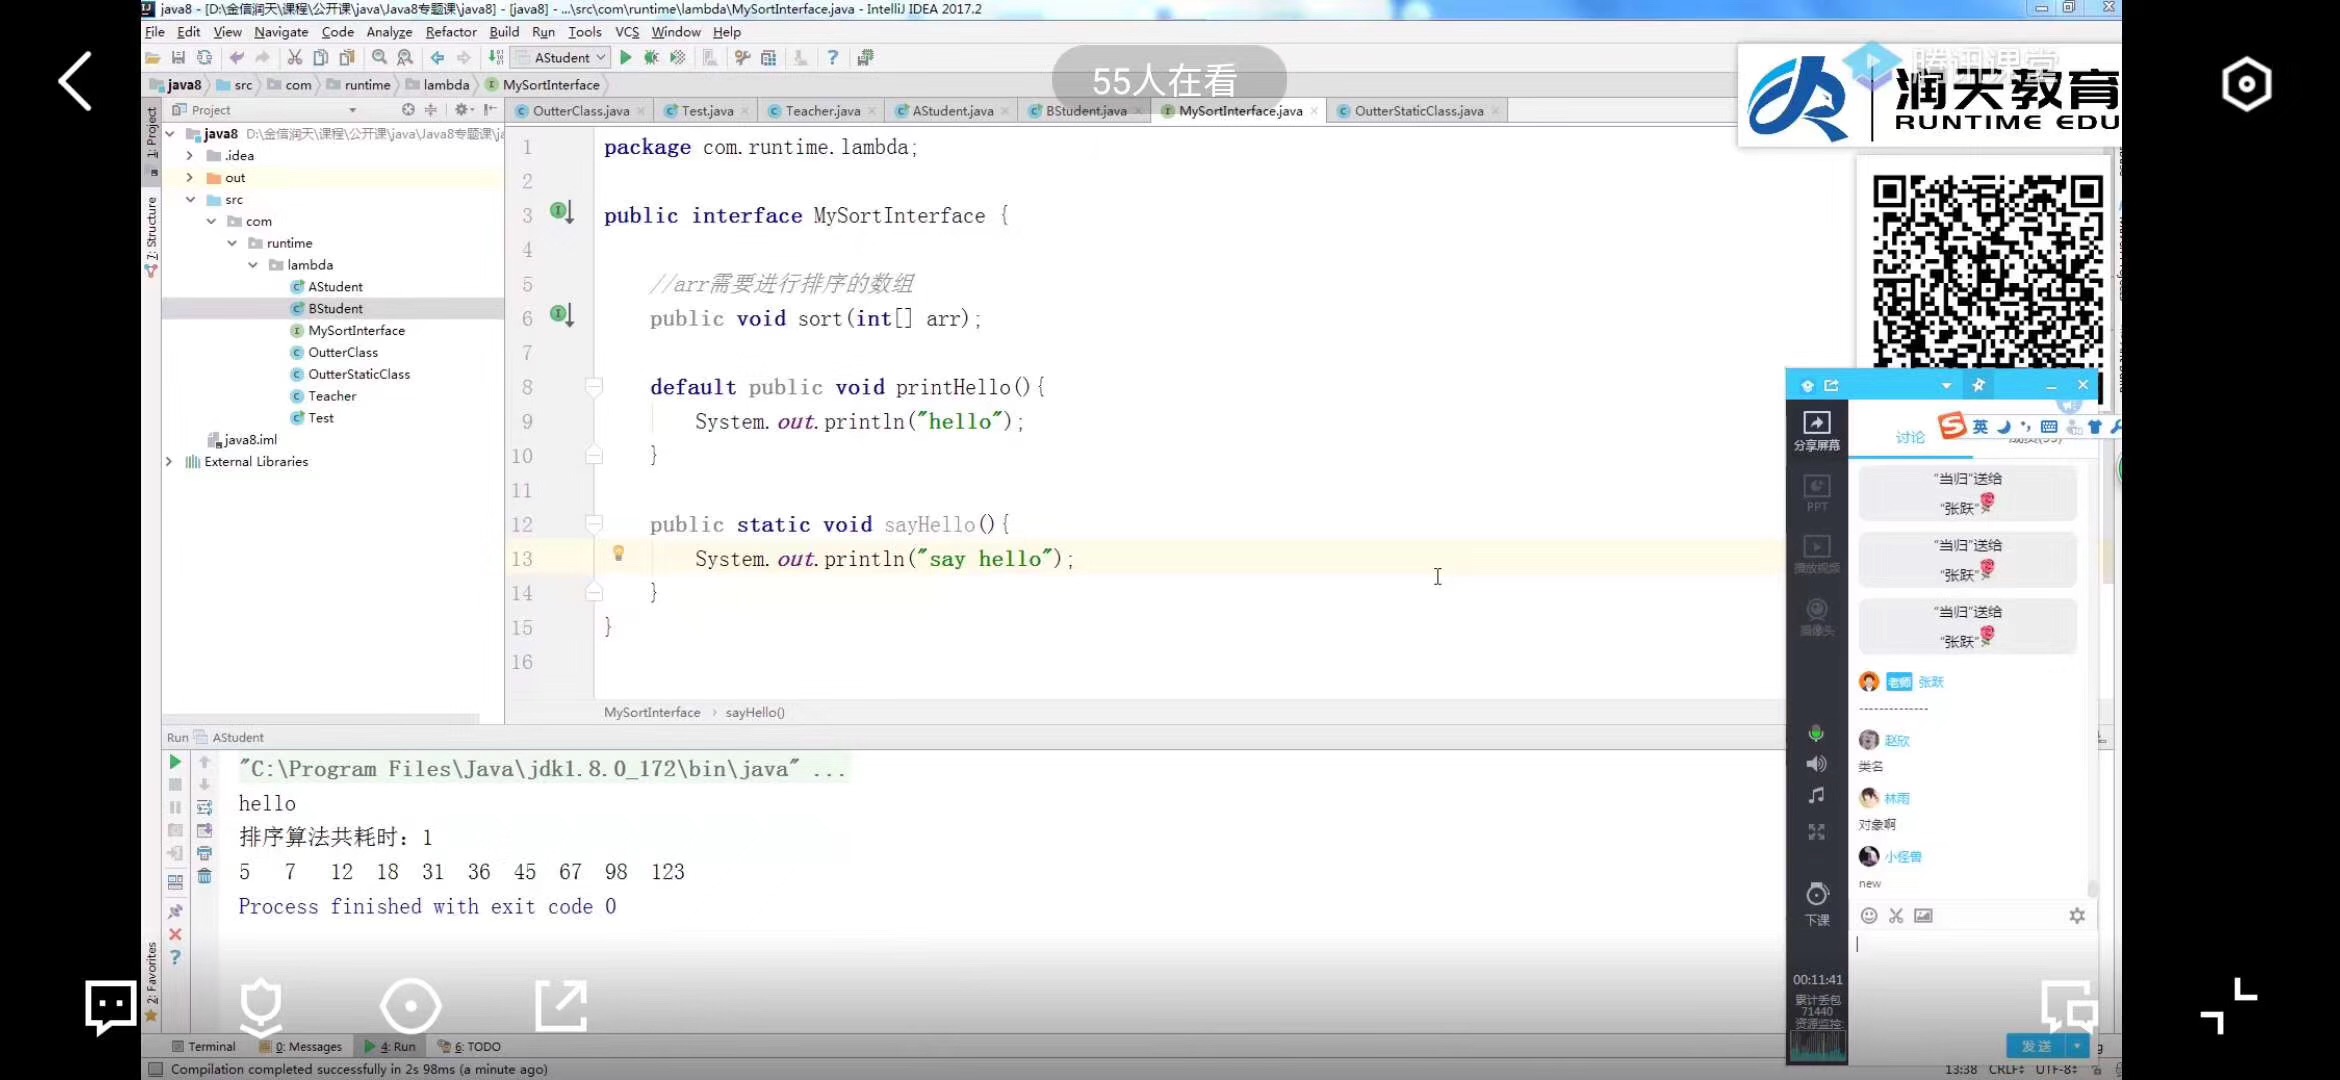Toggle the microphone in live panel
The width and height of the screenshot is (2340, 1080).
point(1816,734)
